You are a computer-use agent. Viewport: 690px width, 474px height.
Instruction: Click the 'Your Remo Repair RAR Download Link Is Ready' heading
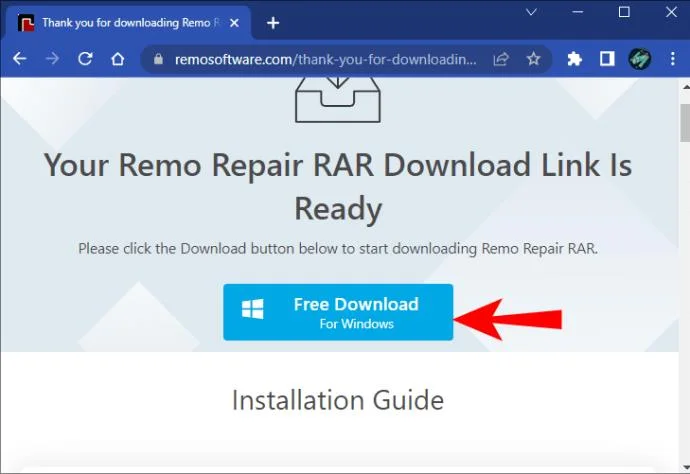click(x=338, y=187)
